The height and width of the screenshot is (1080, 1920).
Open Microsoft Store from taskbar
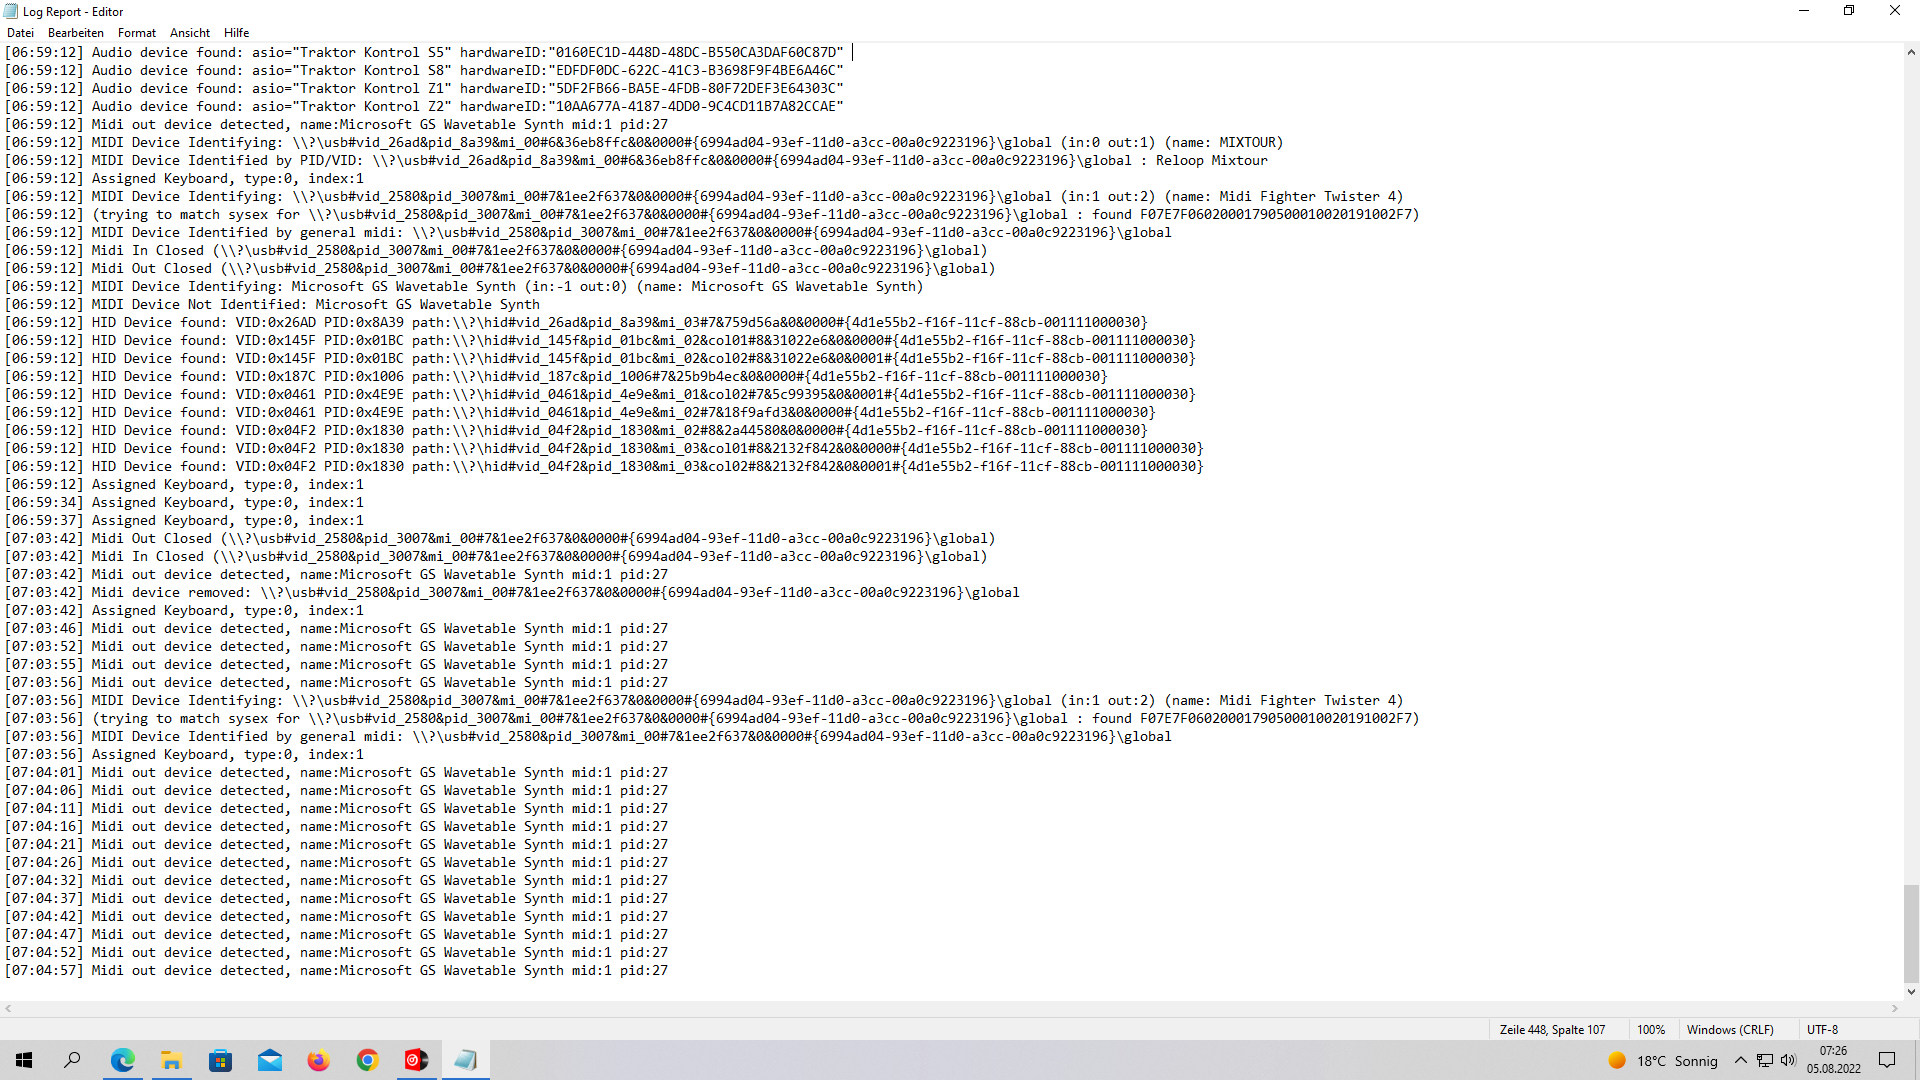220,1060
